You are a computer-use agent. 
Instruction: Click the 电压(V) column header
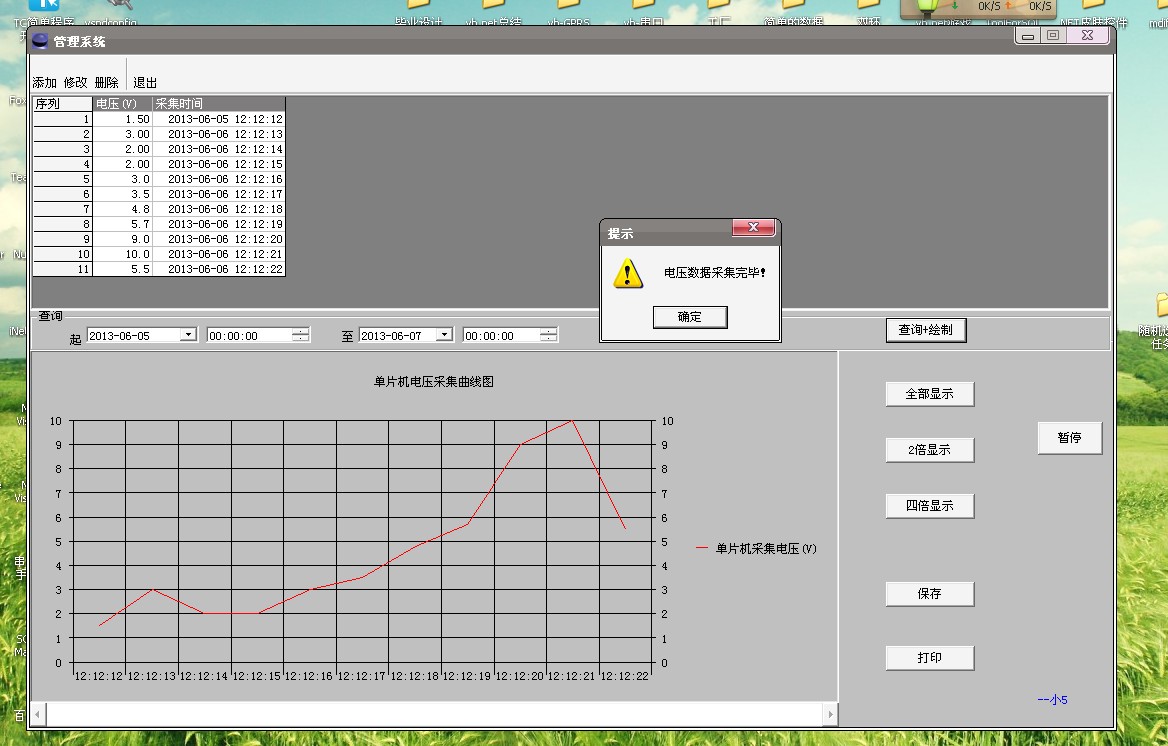coord(122,104)
